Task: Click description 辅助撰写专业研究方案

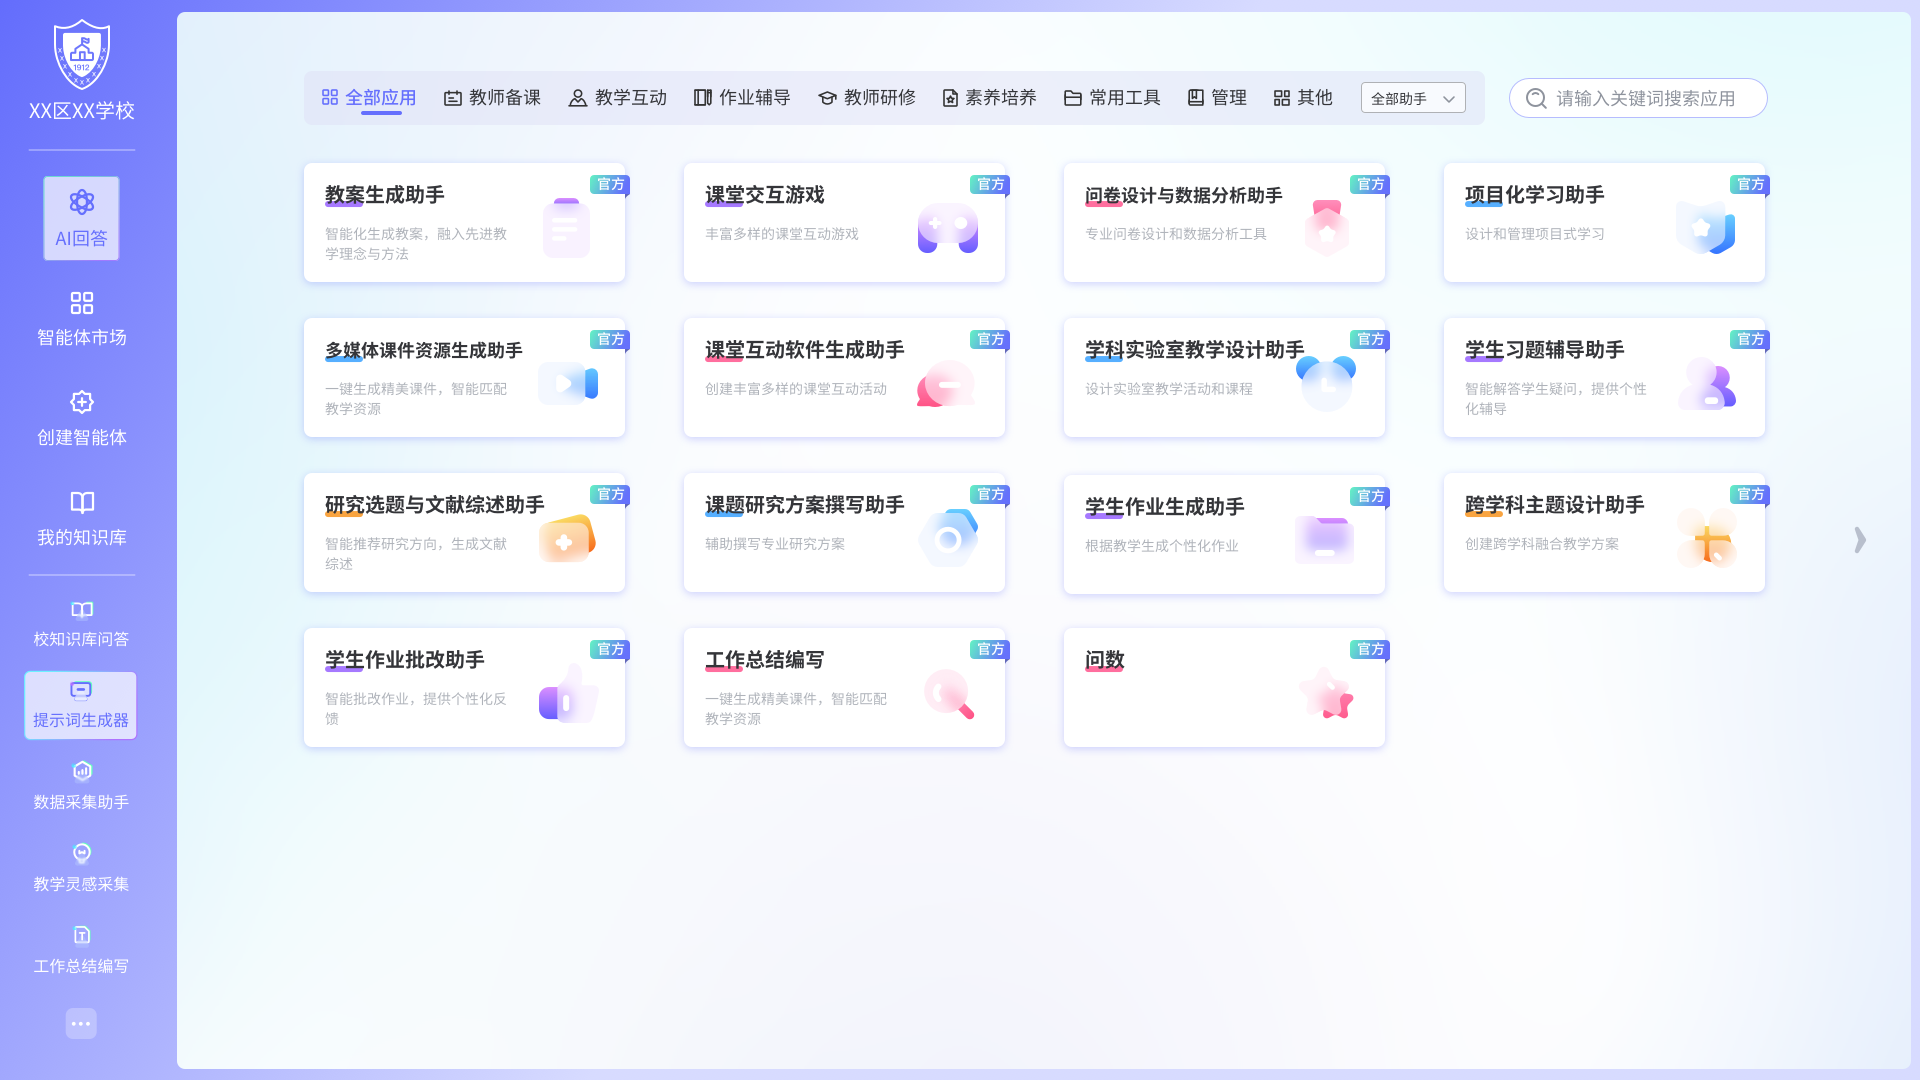Action: [775, 544]
